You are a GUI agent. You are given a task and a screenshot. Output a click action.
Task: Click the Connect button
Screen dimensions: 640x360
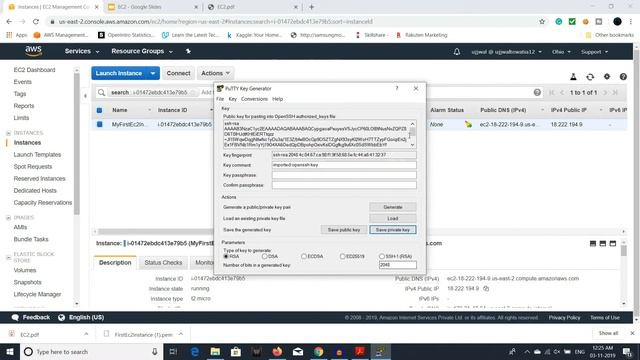[178, 73]
